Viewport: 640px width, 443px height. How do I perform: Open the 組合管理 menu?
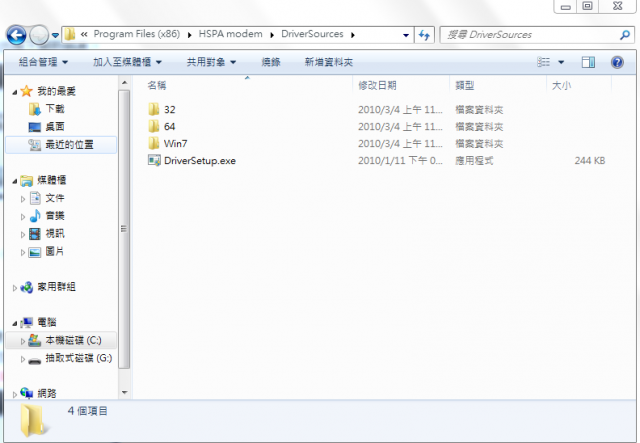pyautogui.click(x=43, y=62)
